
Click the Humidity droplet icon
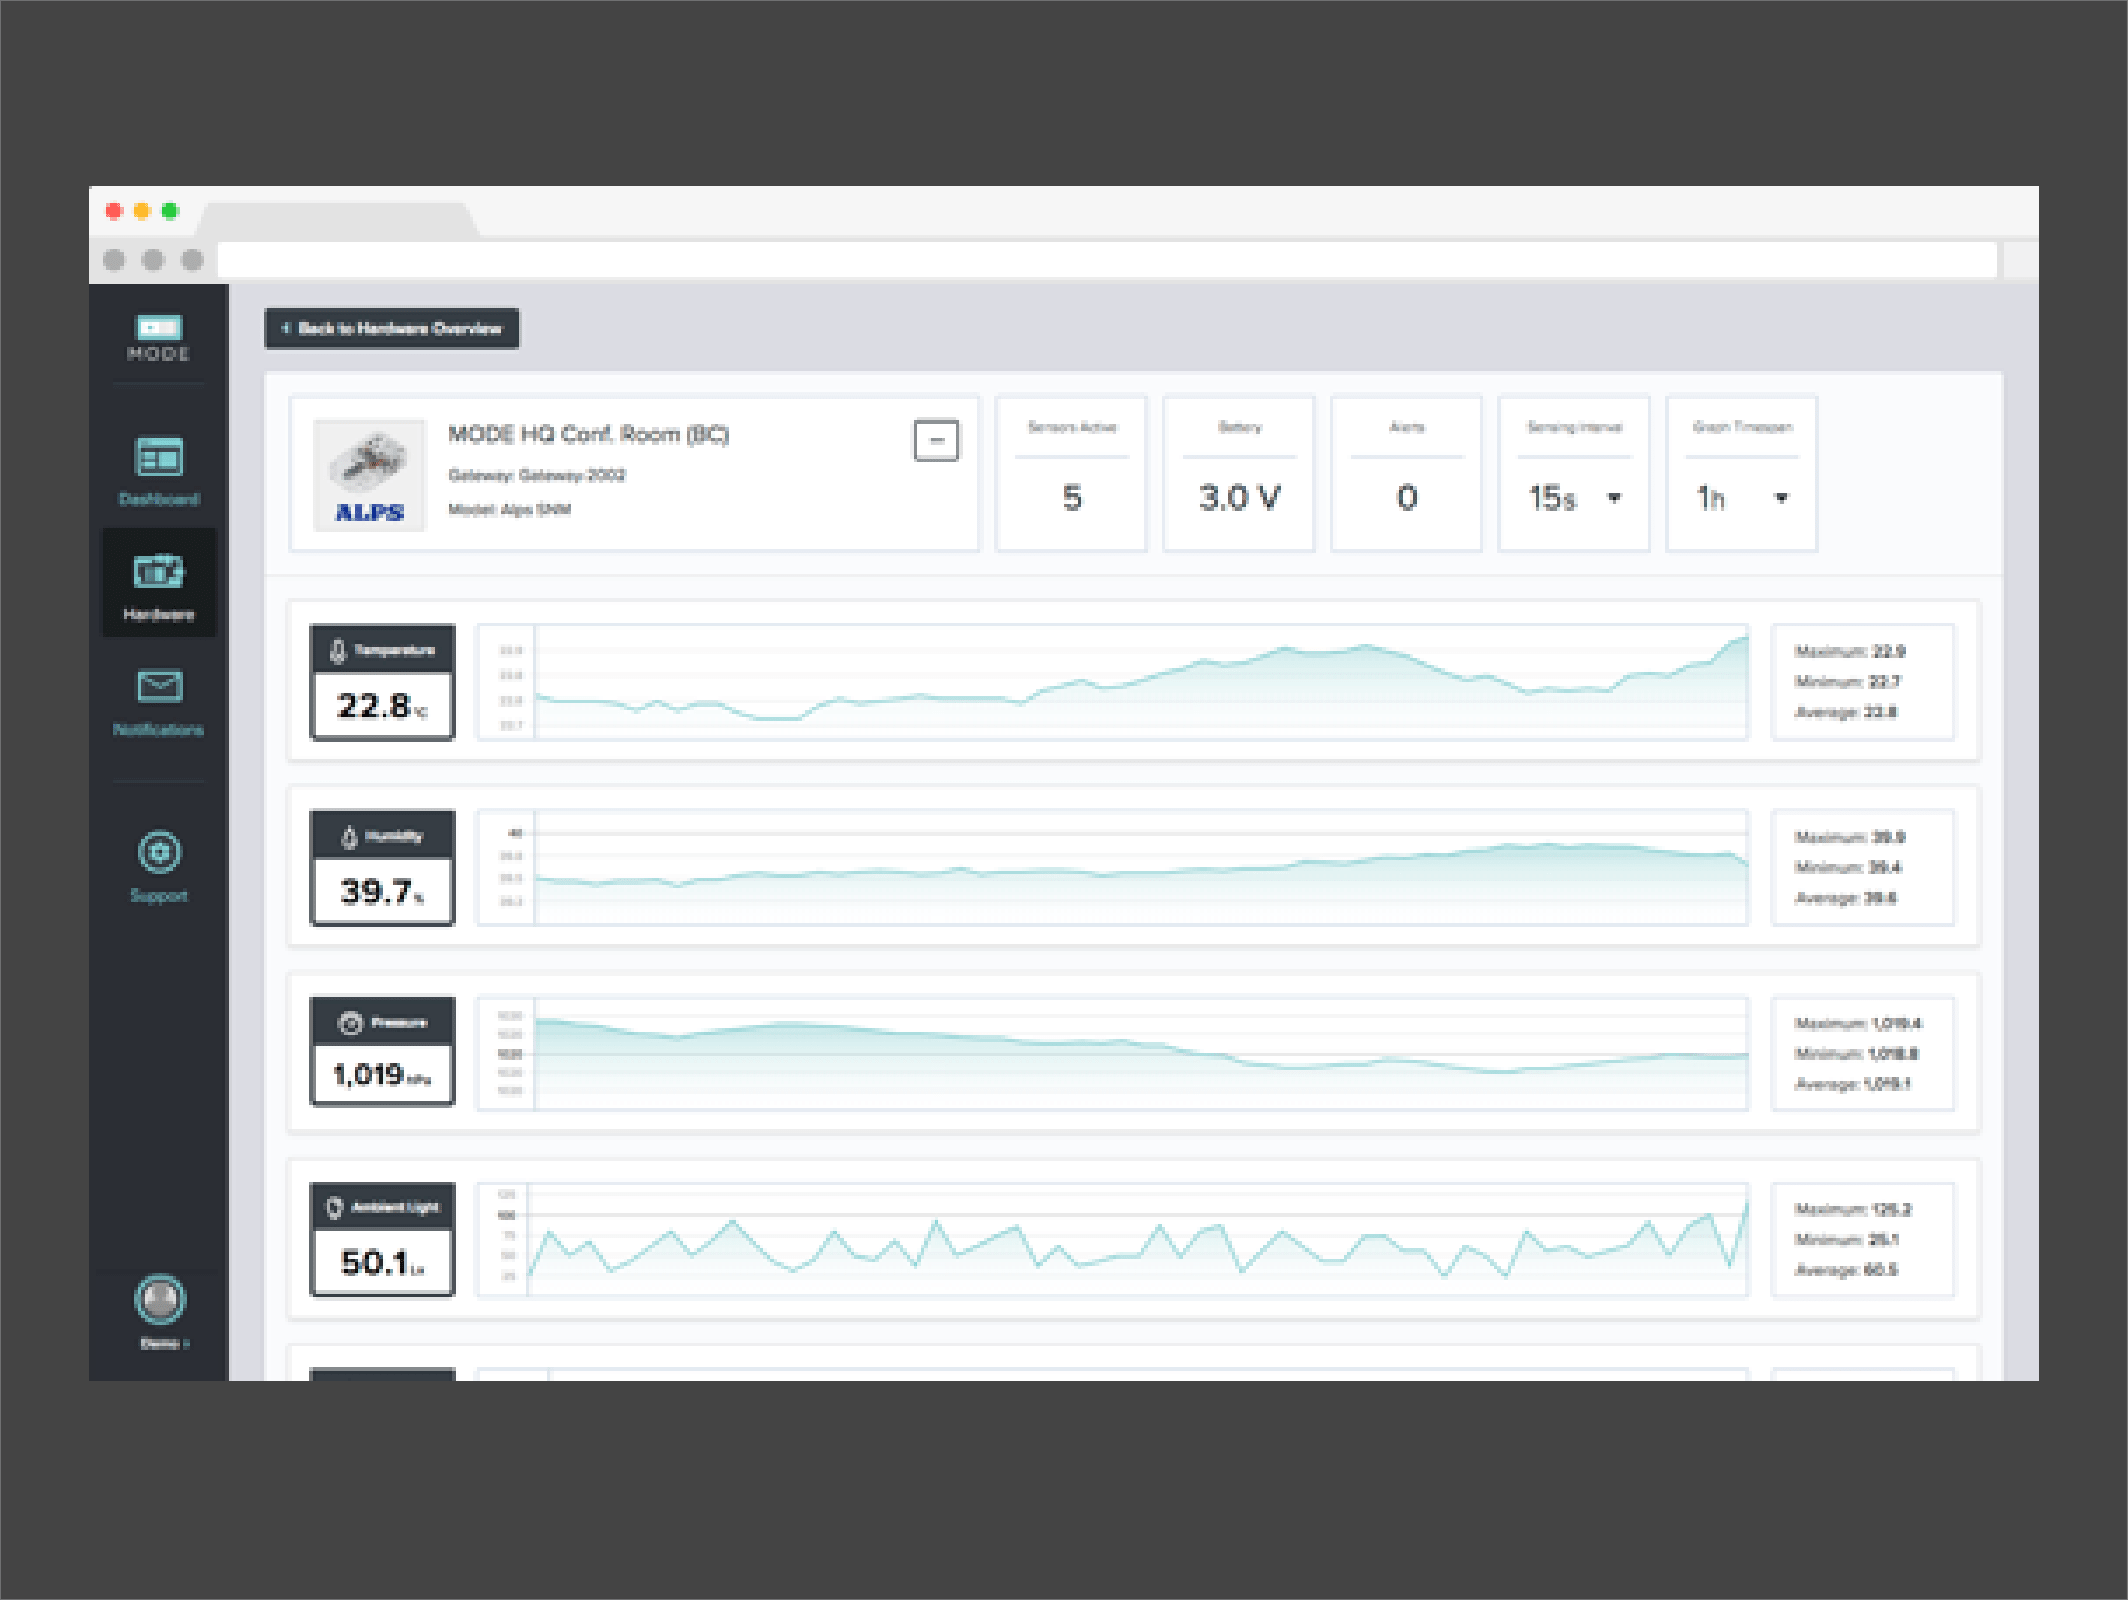coord(349,837)
